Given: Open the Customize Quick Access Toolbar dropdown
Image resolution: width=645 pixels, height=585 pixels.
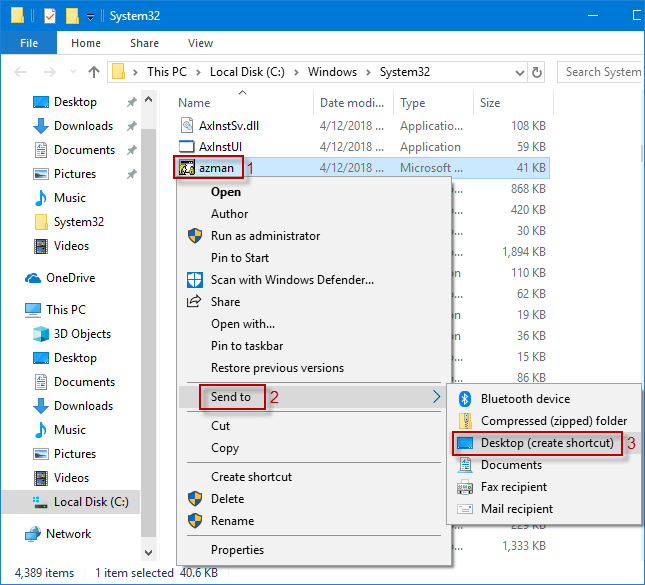Looking at the screenshot, I should (x=90, y=17).
